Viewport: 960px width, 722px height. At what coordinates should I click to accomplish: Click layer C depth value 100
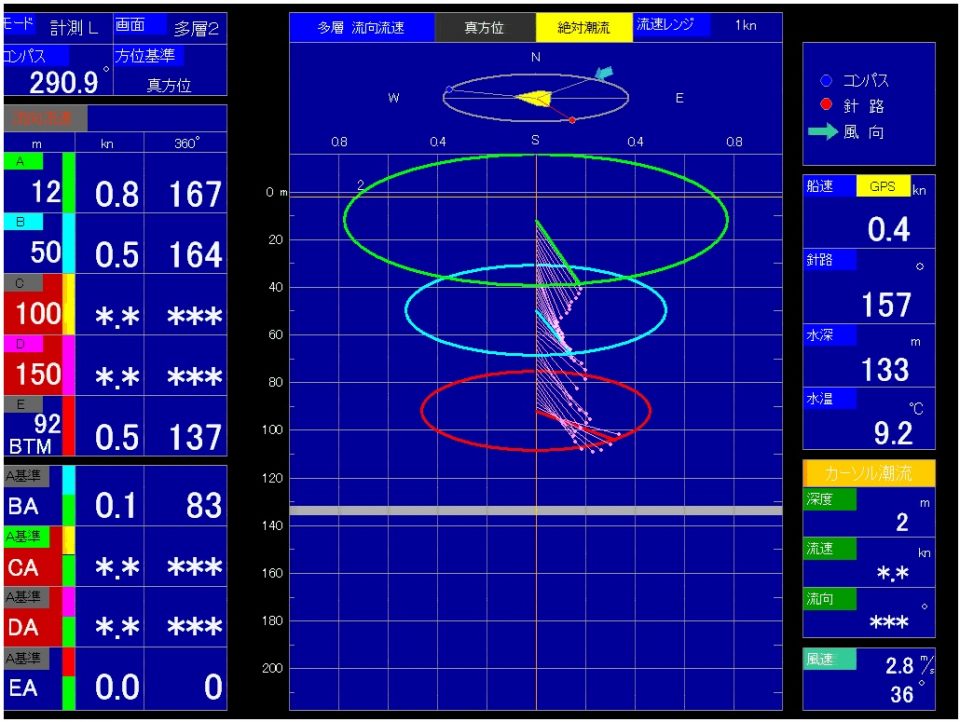tap(38, 314)
